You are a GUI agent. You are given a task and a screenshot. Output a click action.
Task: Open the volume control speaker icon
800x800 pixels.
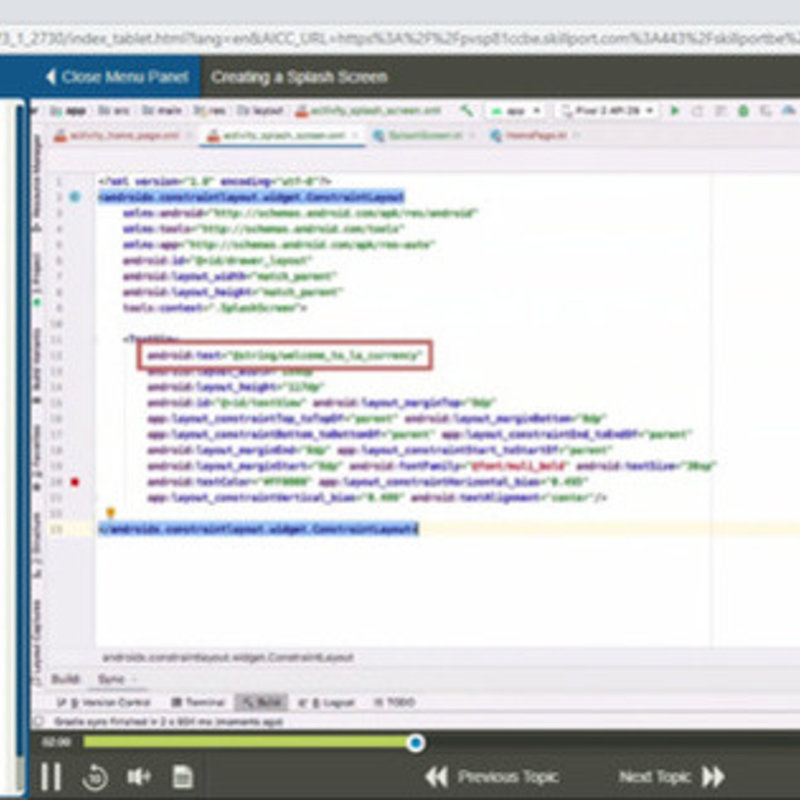coord(138,777)
